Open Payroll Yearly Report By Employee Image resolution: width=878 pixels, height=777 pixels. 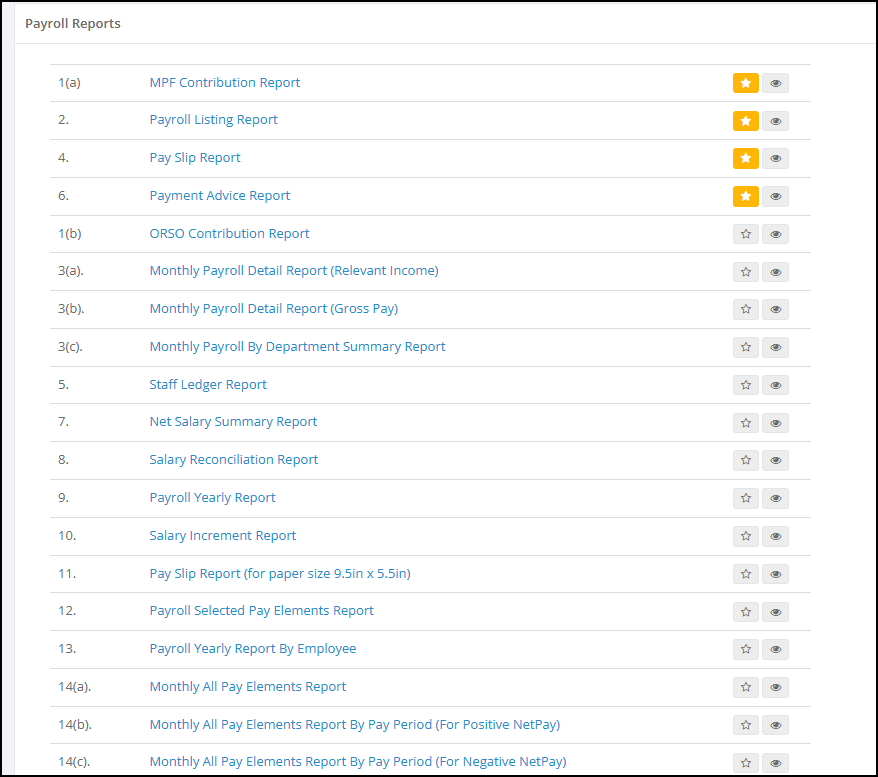click(253, 648)
